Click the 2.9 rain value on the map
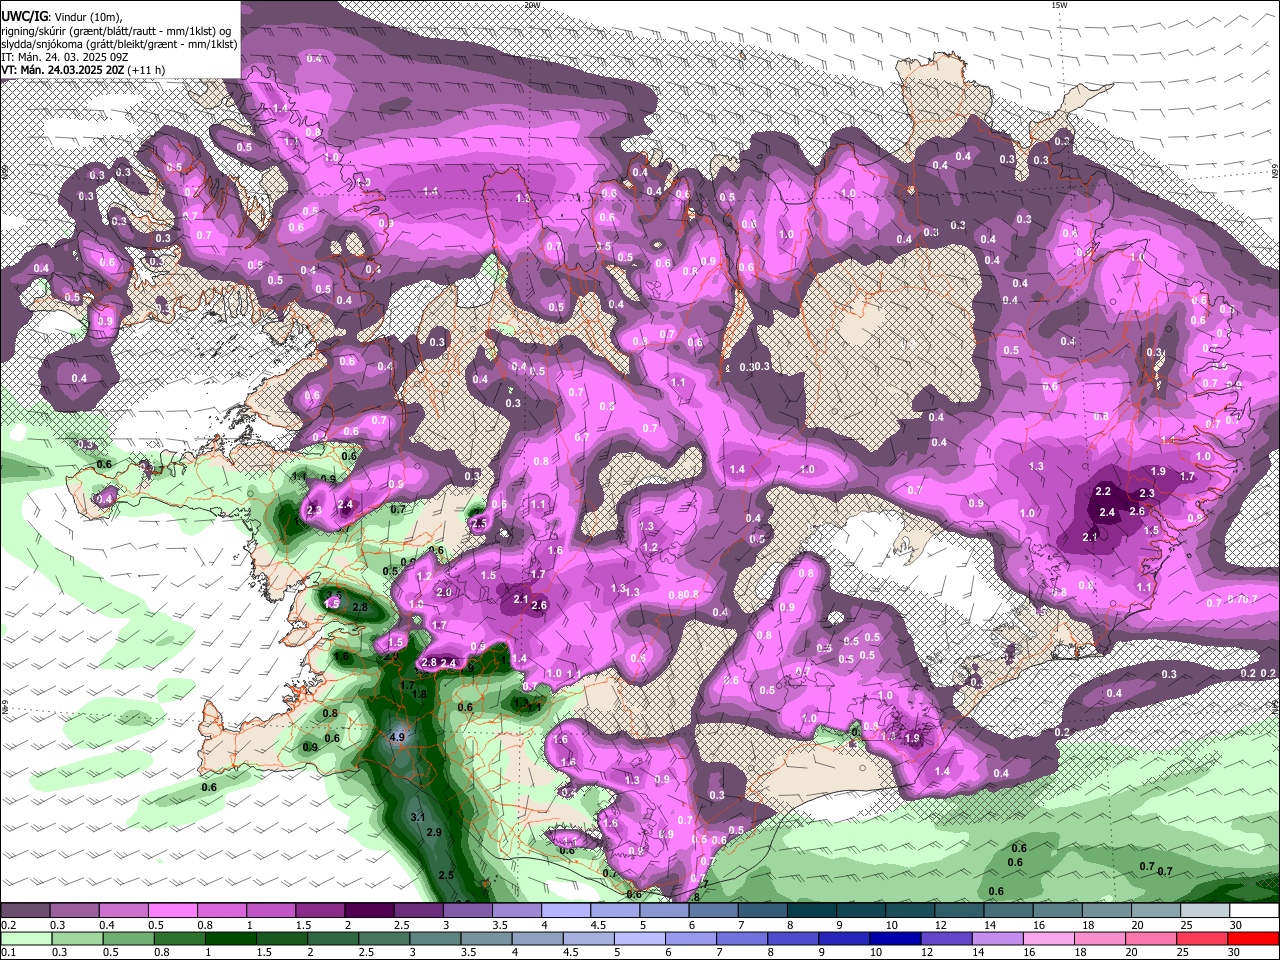 [434, 832]
